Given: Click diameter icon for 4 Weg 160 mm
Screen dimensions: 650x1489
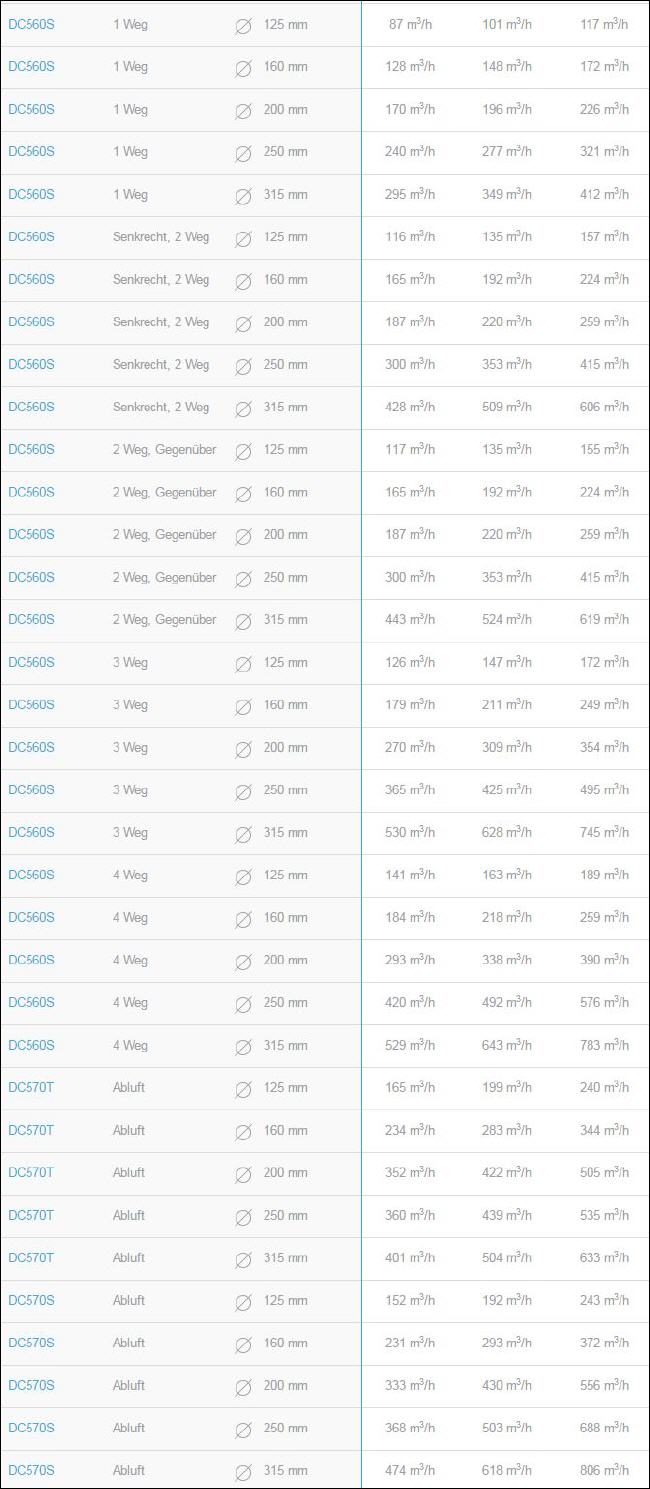Looking at the screenshot, I should click(x=242, y=919).
